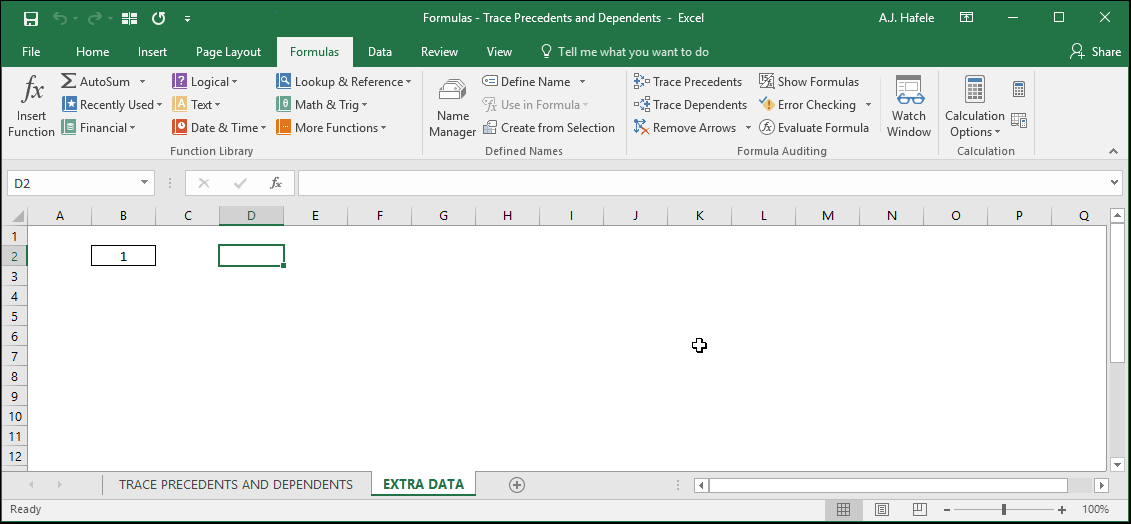Click Calculate Now icon

[x=1018, y=89]
